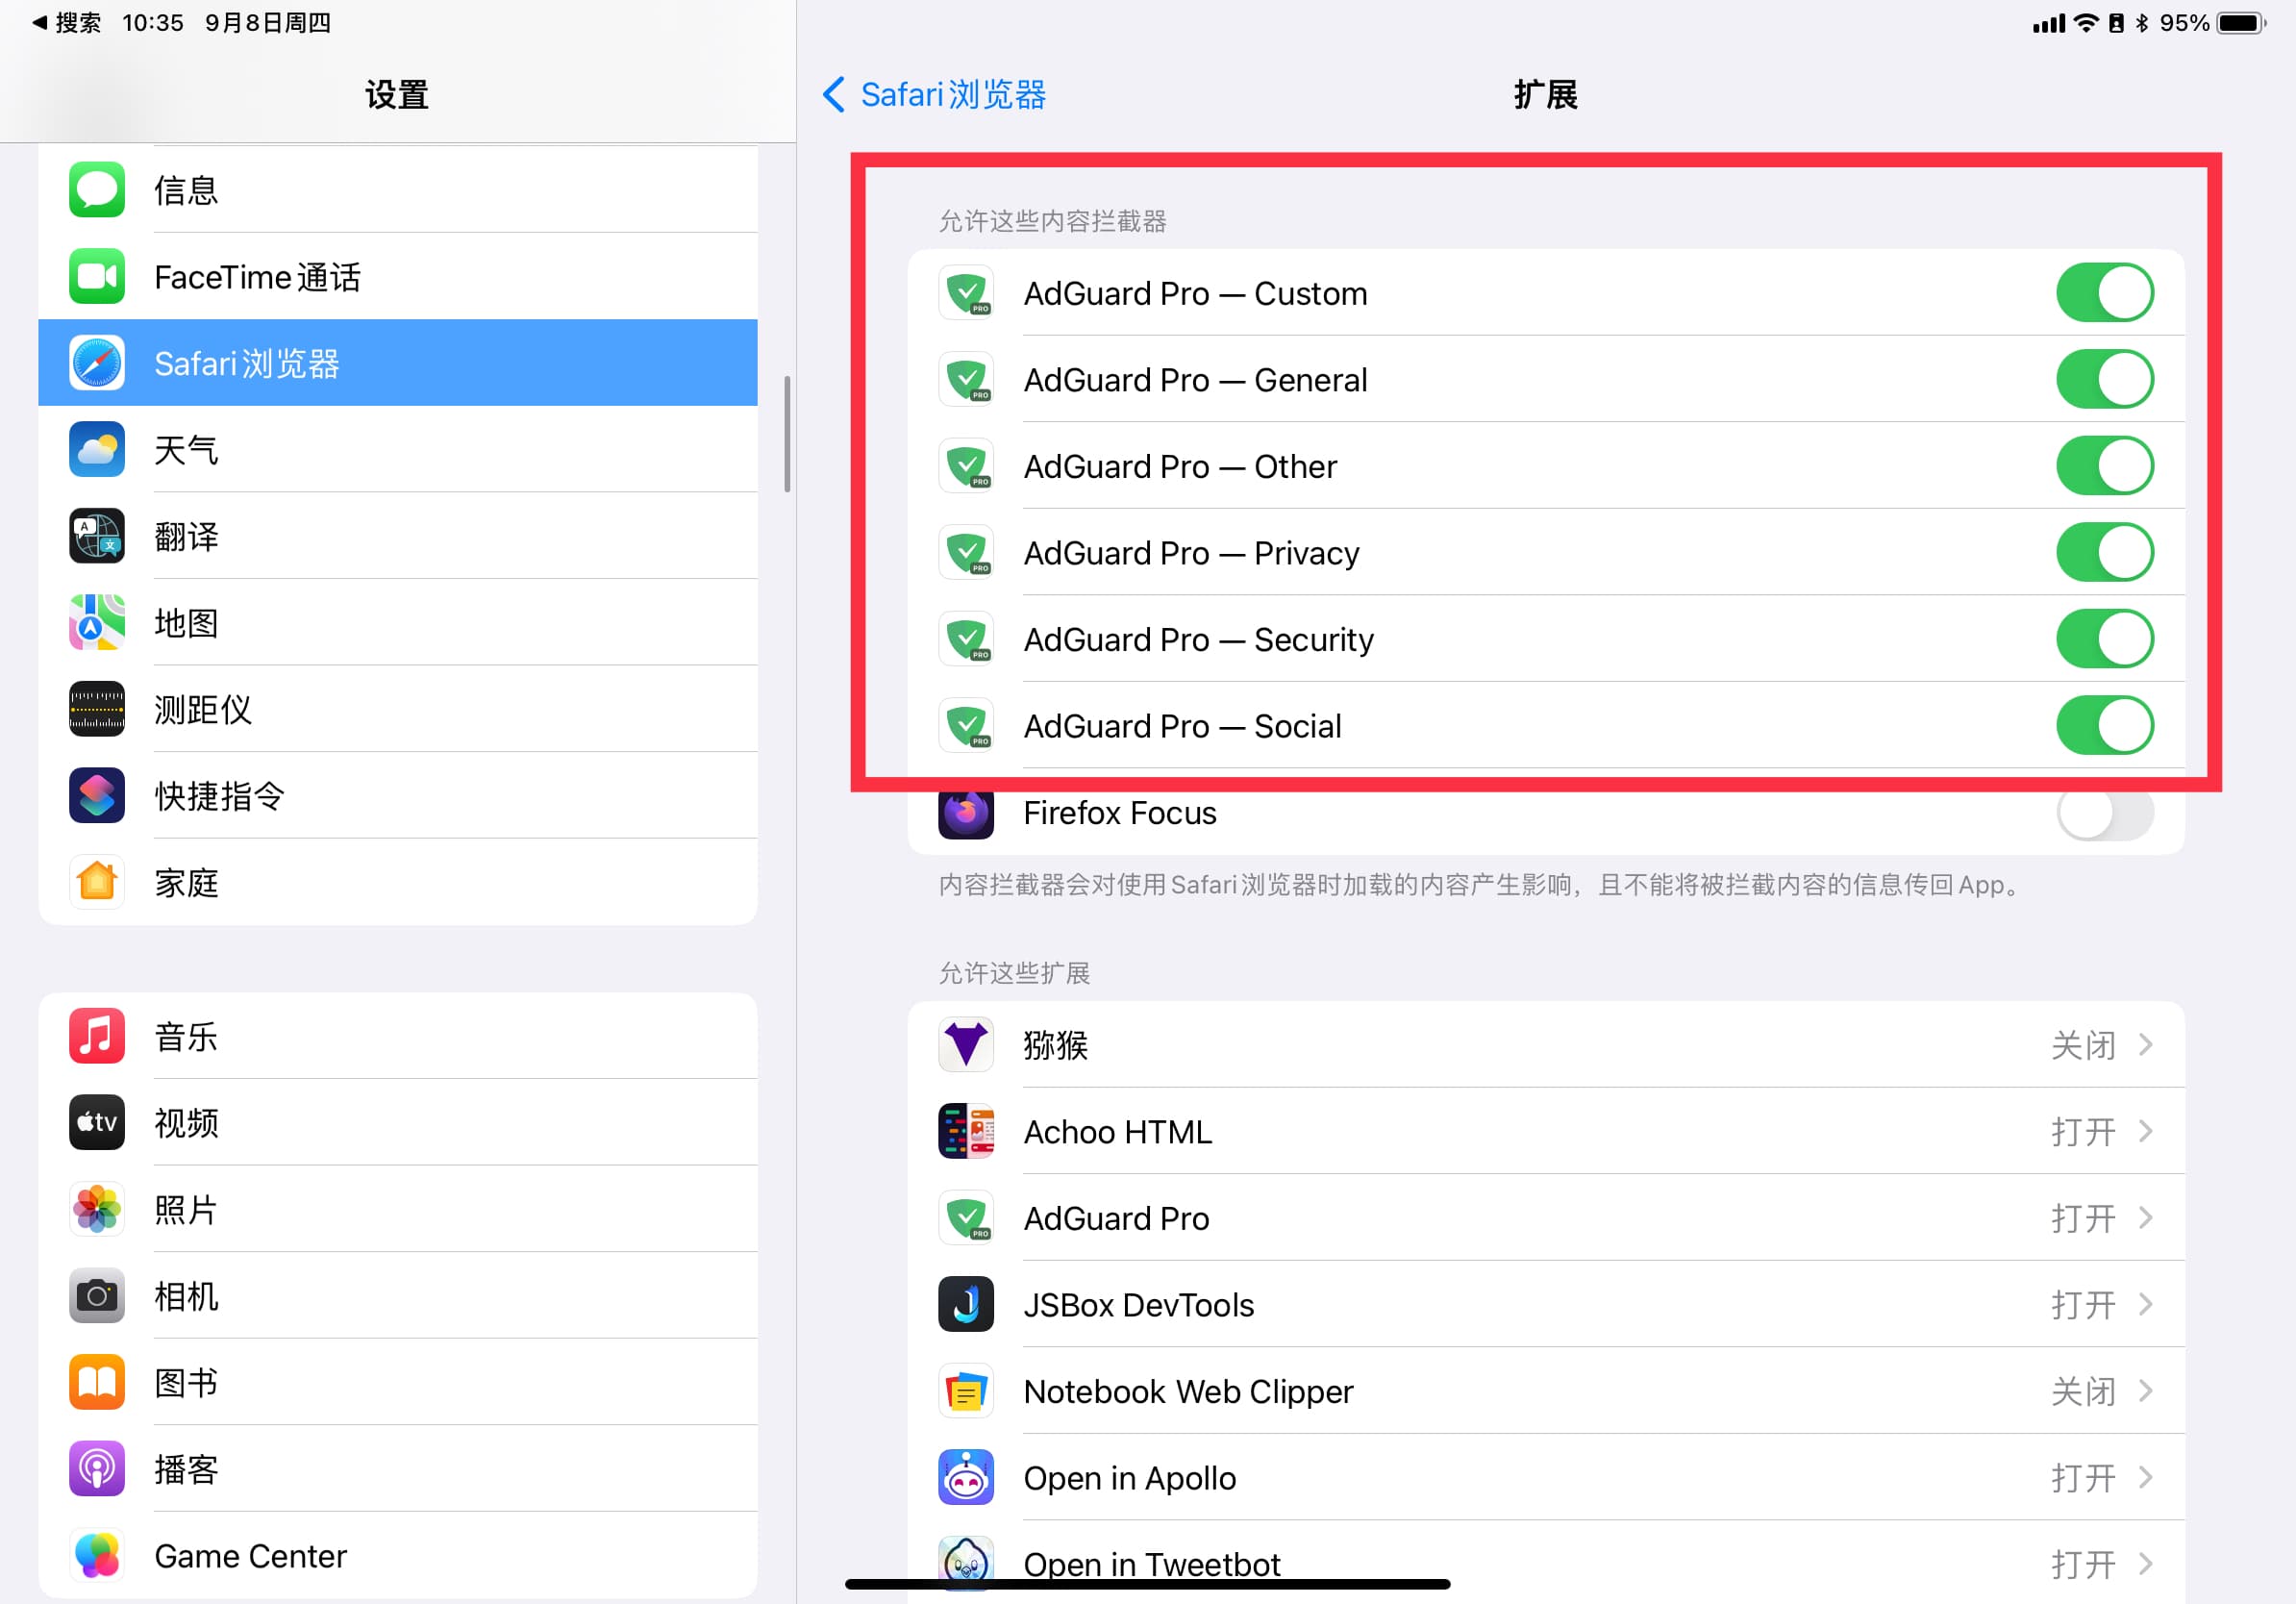This screenshot has width=2296, height=1604.
Task: Tap the battery indicator in status bar
Action: coord(2242,22)
